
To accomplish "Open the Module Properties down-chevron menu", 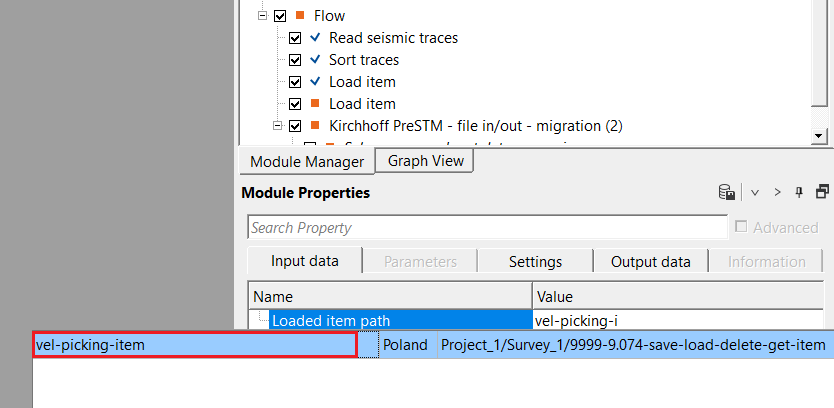I will [x=755, y=192].
